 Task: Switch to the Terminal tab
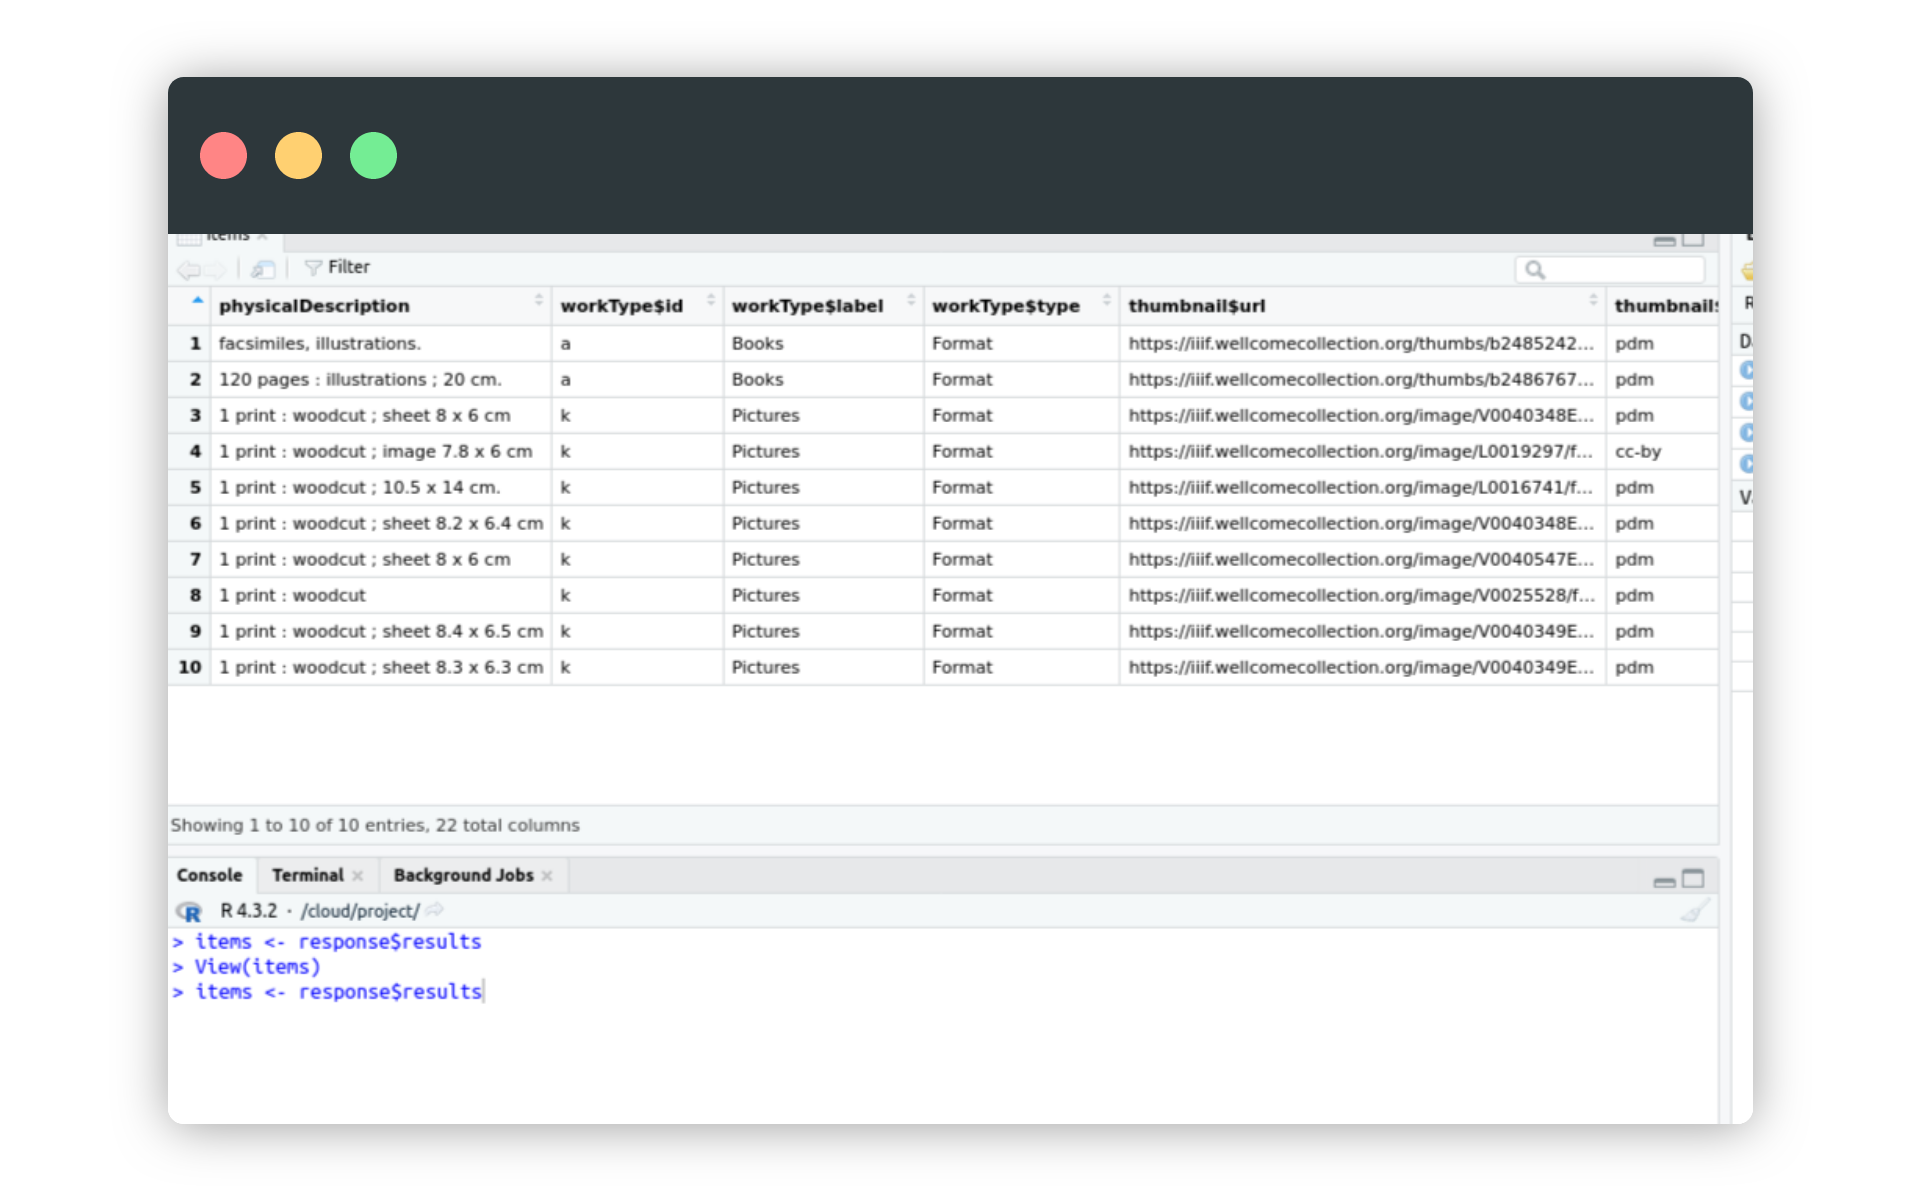307,875
